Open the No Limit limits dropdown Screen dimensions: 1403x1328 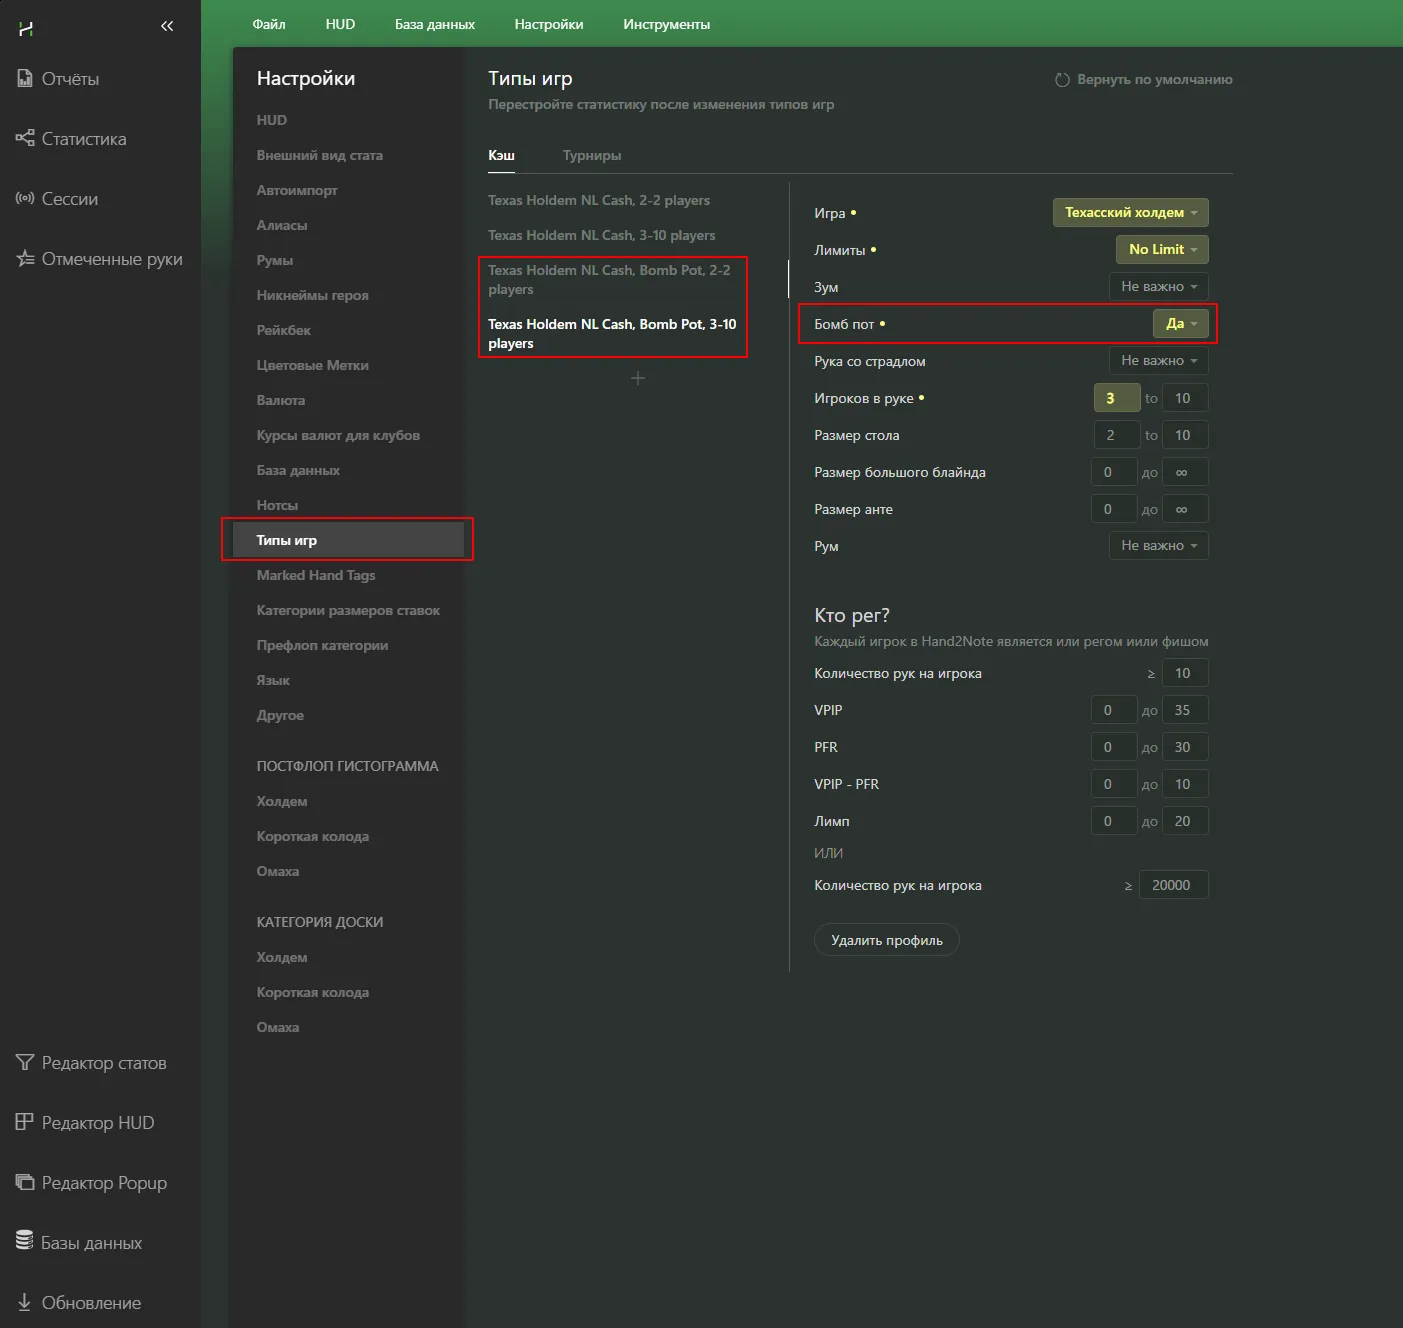pyautogui.click(x=1161, y=250)
